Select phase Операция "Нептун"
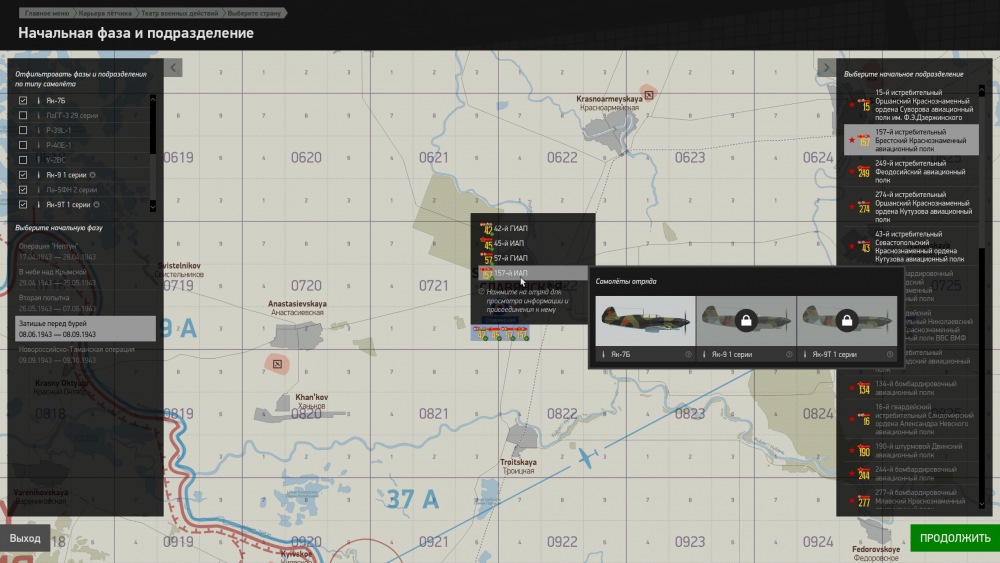 pos(85,251)
